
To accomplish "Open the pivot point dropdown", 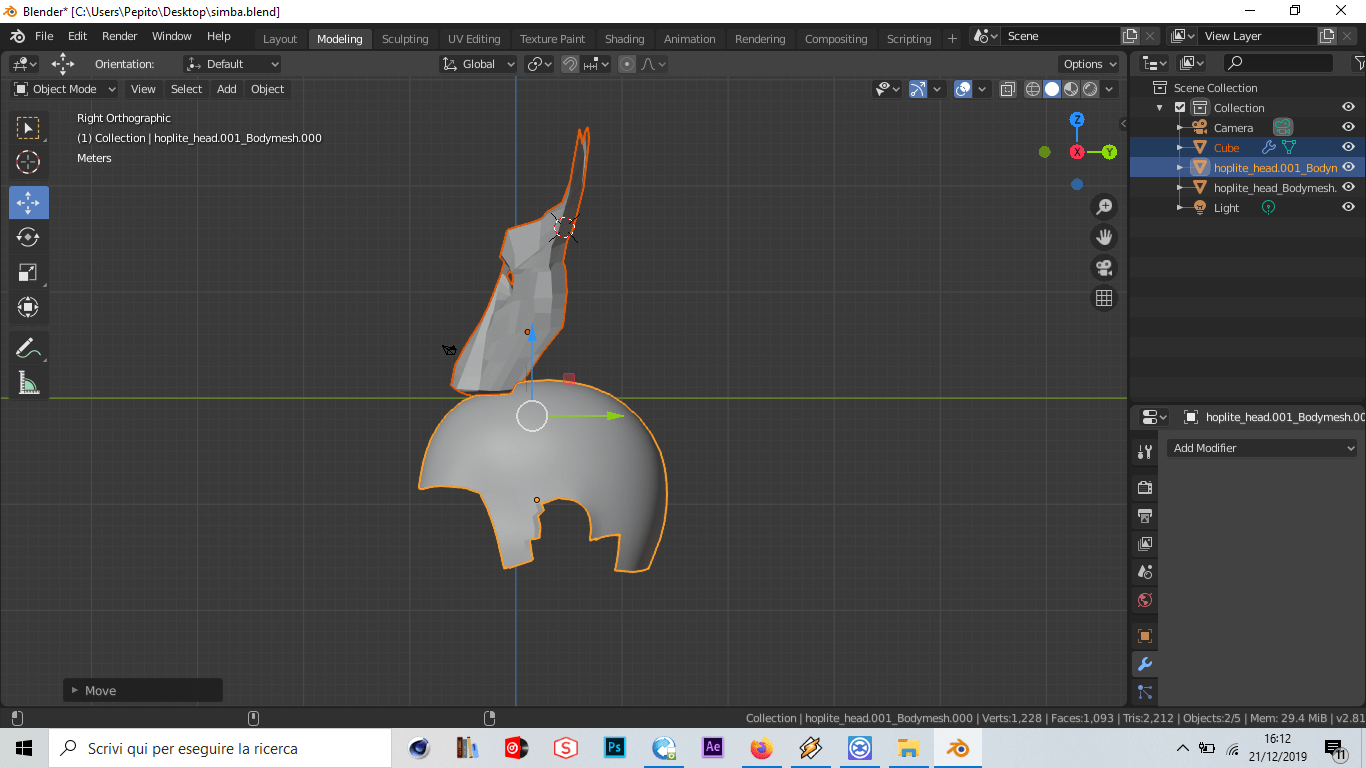I will pyautogui.click(x=540, y=64).
